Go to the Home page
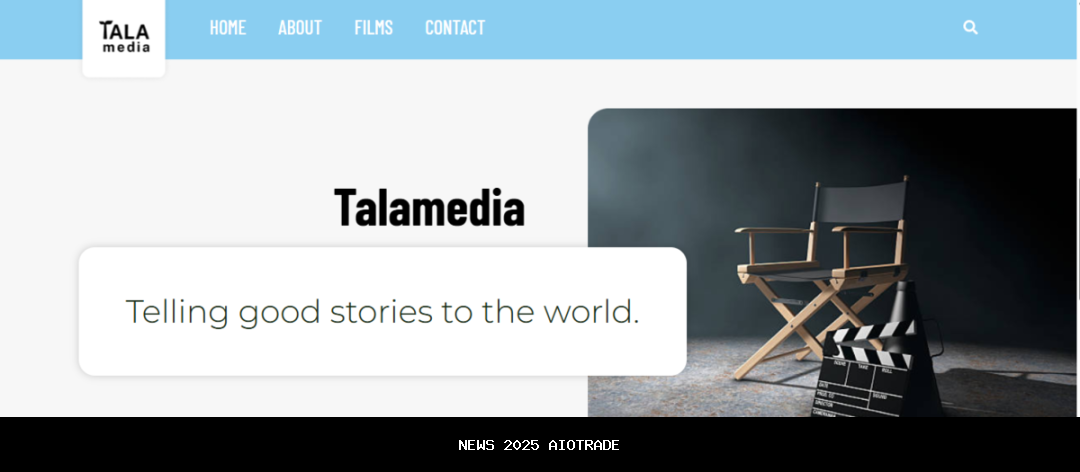Screen dimensions: 1080x472 click(x=228, y=28)
